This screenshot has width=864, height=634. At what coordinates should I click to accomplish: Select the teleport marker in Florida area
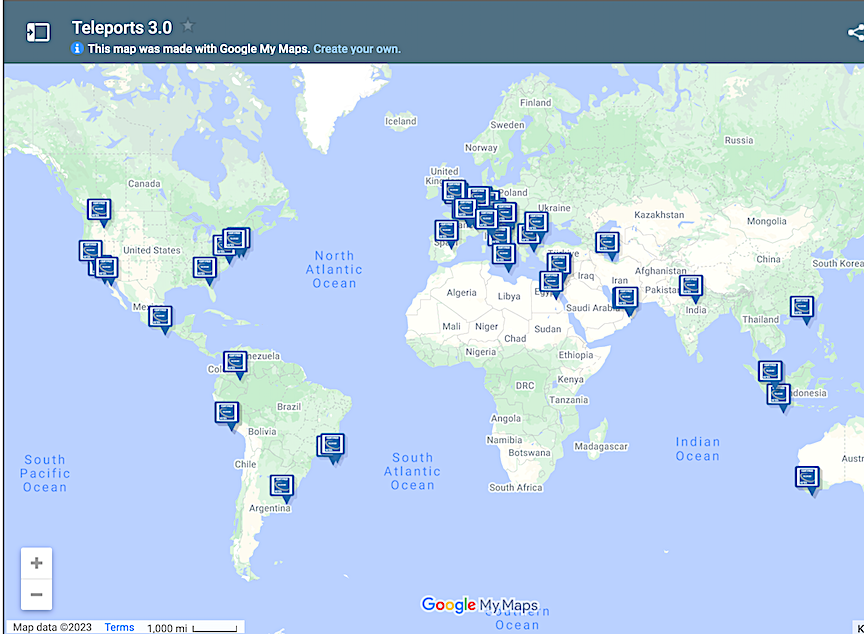point(205,269)
